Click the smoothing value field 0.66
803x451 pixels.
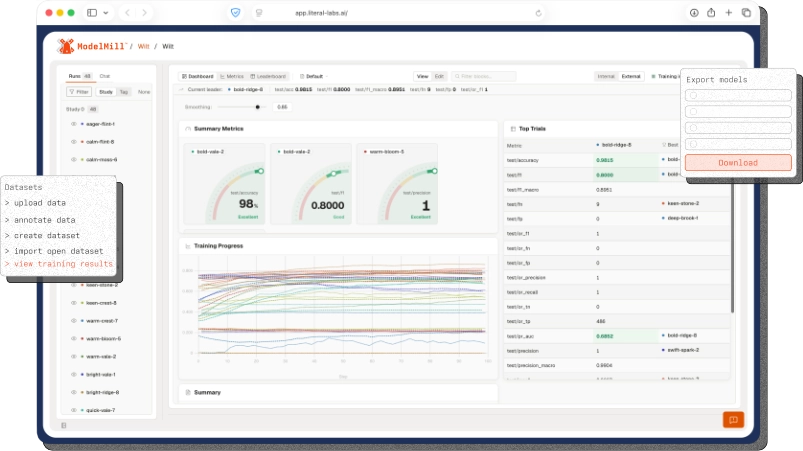click(282, 107)
